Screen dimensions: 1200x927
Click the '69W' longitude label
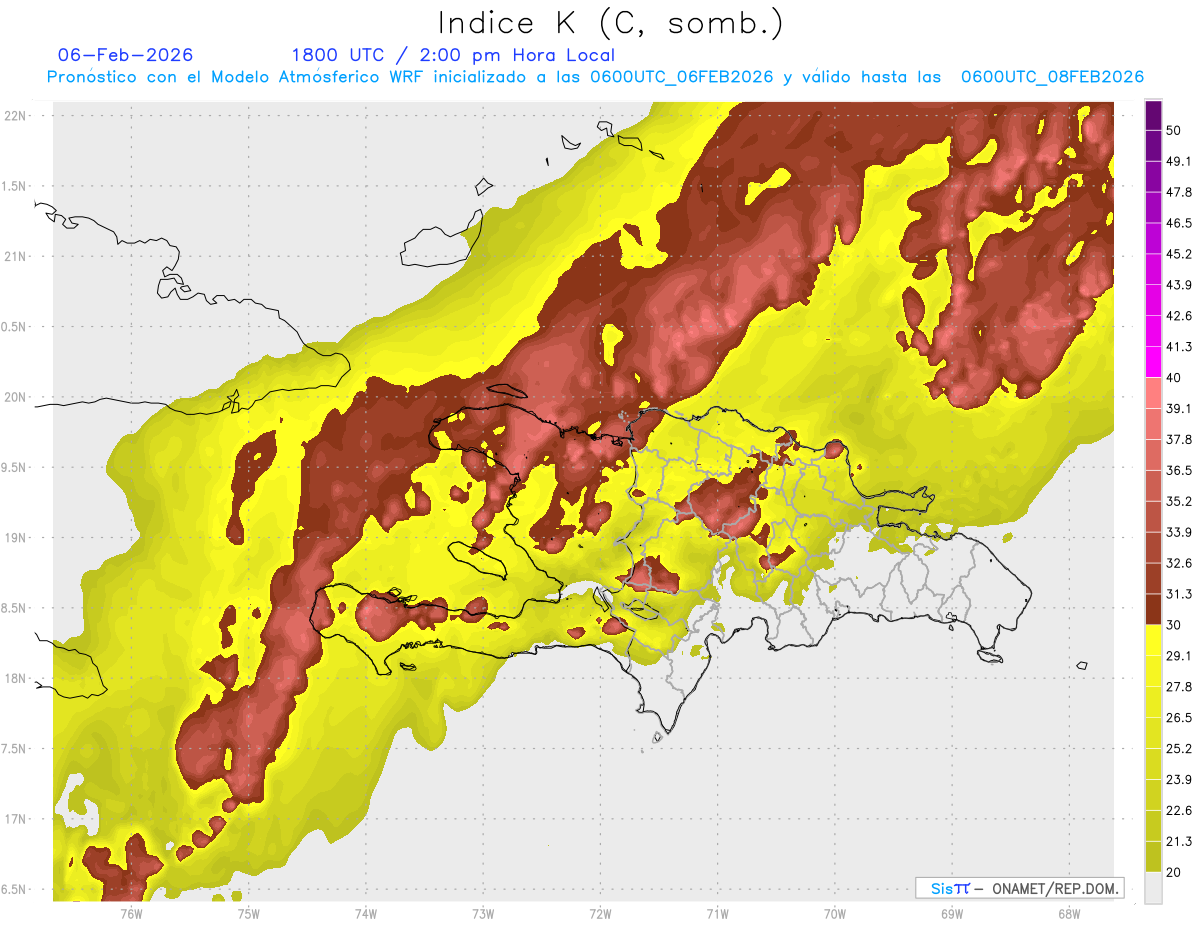pyautogui.click(x=951, y=913)
